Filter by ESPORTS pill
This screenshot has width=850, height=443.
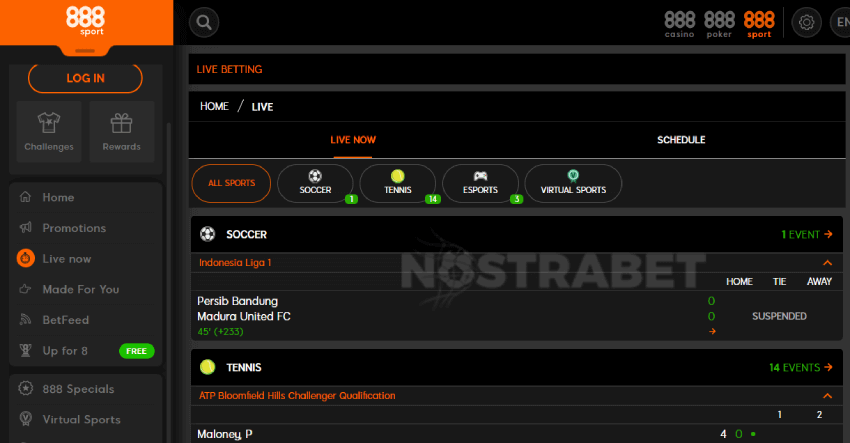click(480, 183)
